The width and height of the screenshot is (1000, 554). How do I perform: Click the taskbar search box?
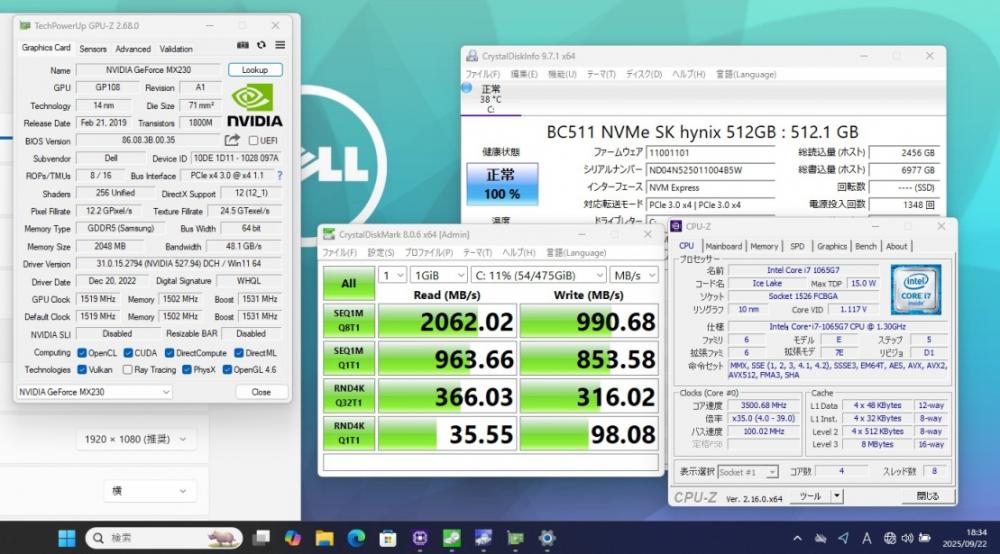[x=164, y=538]
